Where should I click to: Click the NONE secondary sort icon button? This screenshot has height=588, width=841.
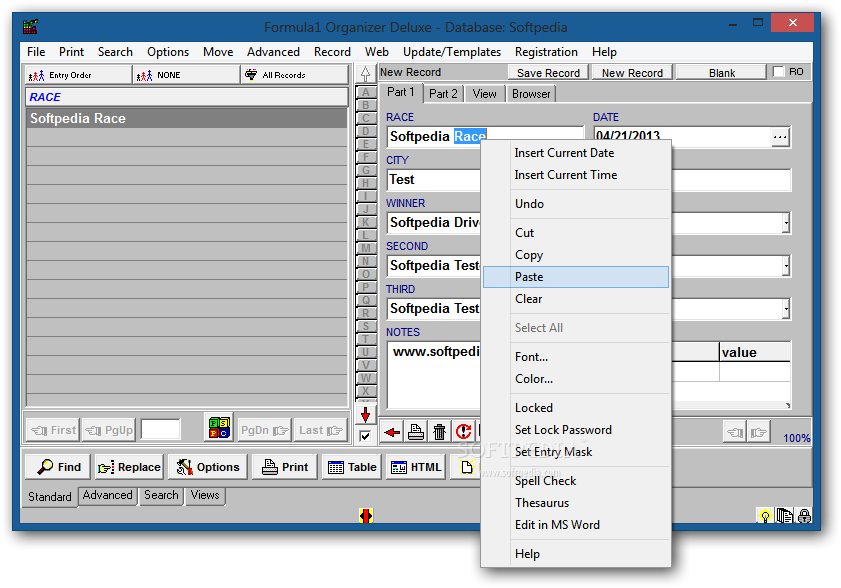[x=186, y=75]
